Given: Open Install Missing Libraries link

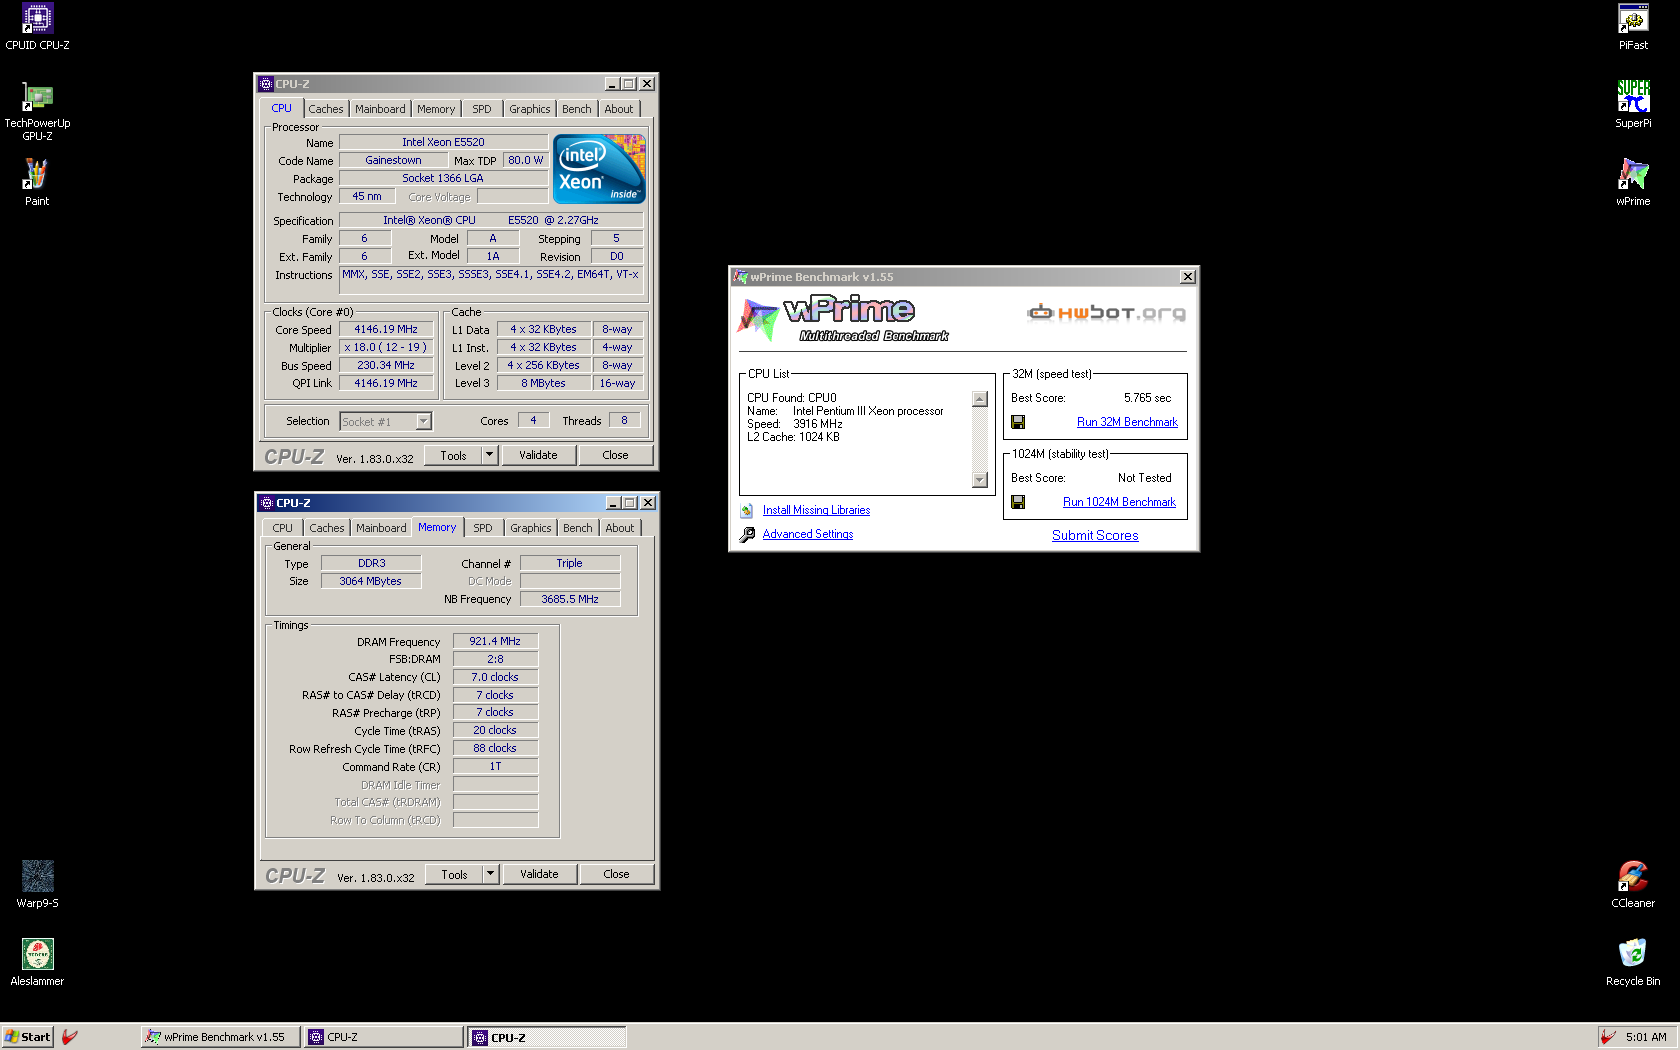Looking at the screenshot, I should point(816,510).
